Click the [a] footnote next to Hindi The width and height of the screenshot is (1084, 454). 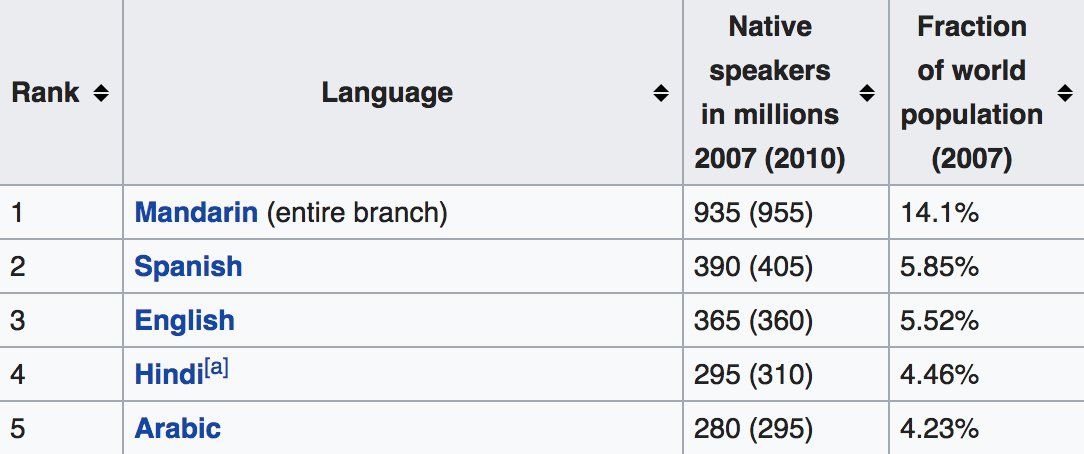(217, 368)
